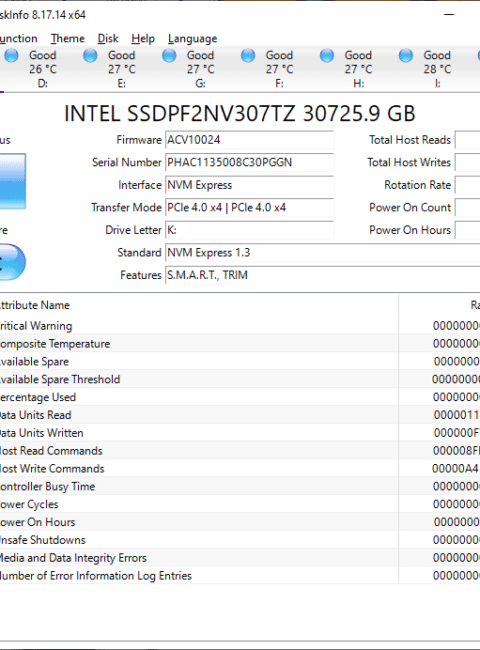Click the Power On Hours value box
Image resolution: width=480 pixels, height=650 pixels.
pyautogui.click(x=468, y=230)
